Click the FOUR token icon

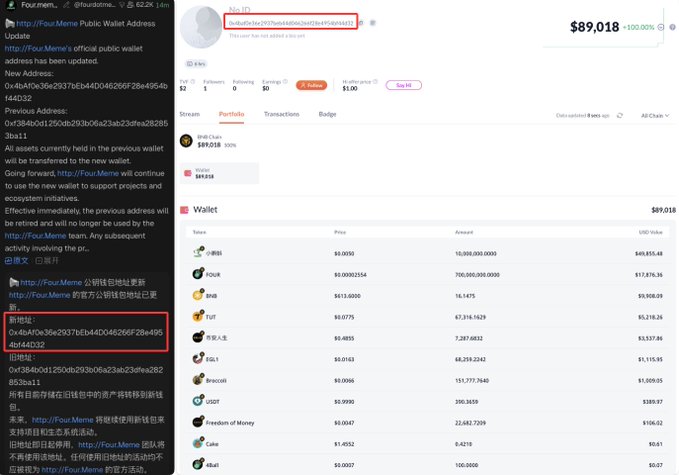pyautogui.click(x=198, y=274)
